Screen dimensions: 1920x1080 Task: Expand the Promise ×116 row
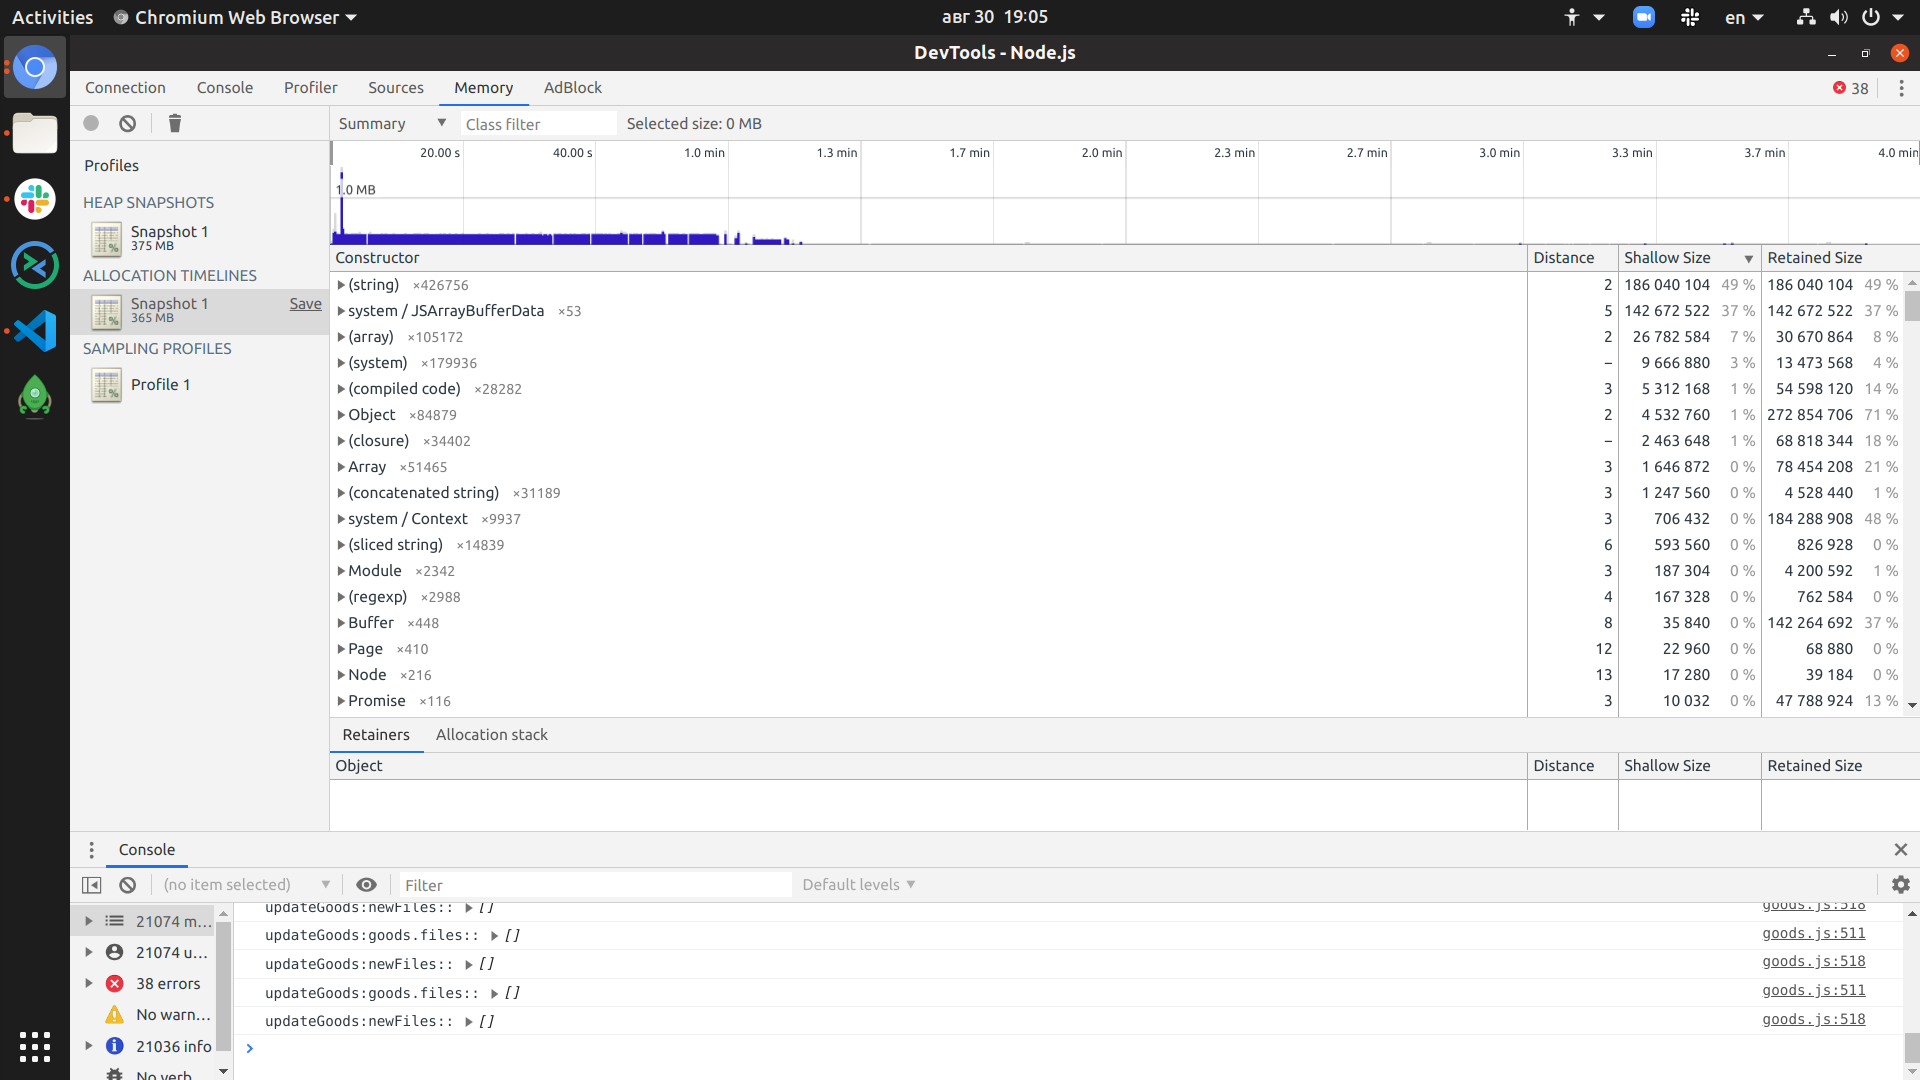341,701
